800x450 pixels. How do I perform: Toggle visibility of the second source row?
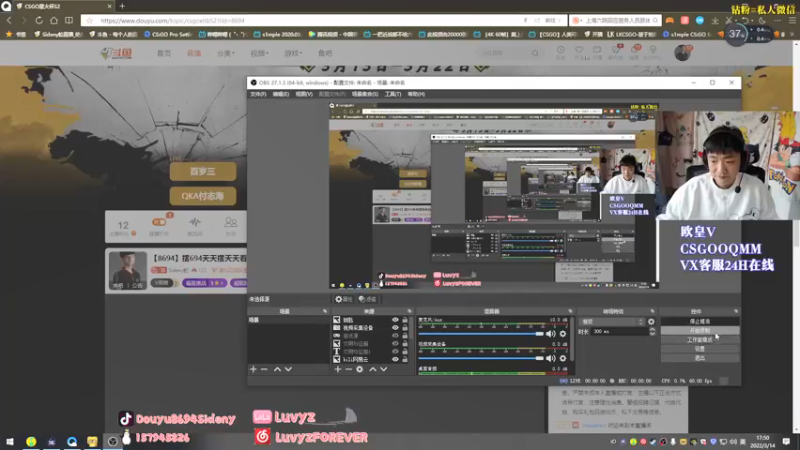click(395, 328)
